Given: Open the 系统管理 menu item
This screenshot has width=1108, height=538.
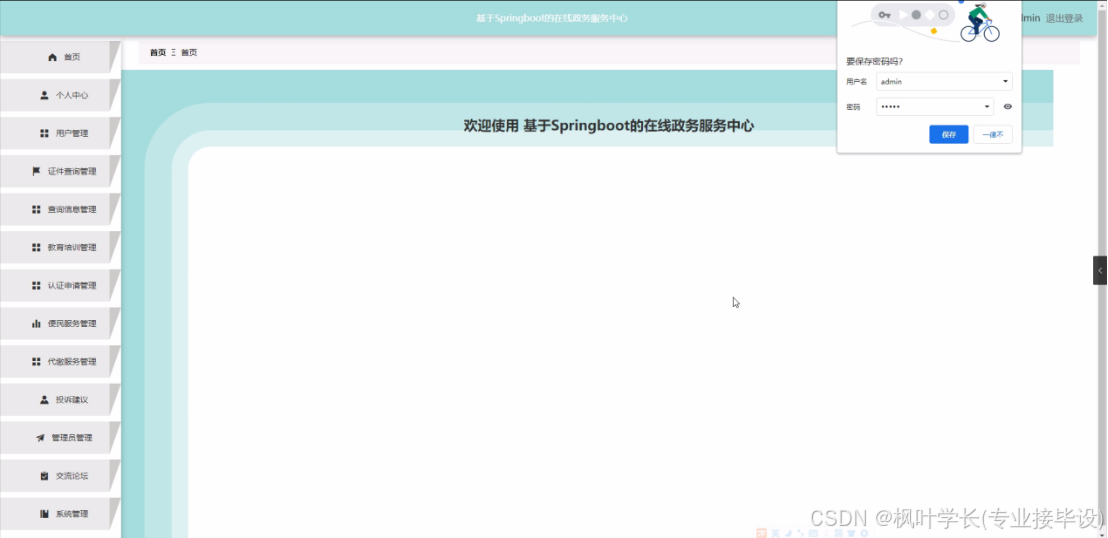Looking at the screenshot, I should click(x=60, y=514).
